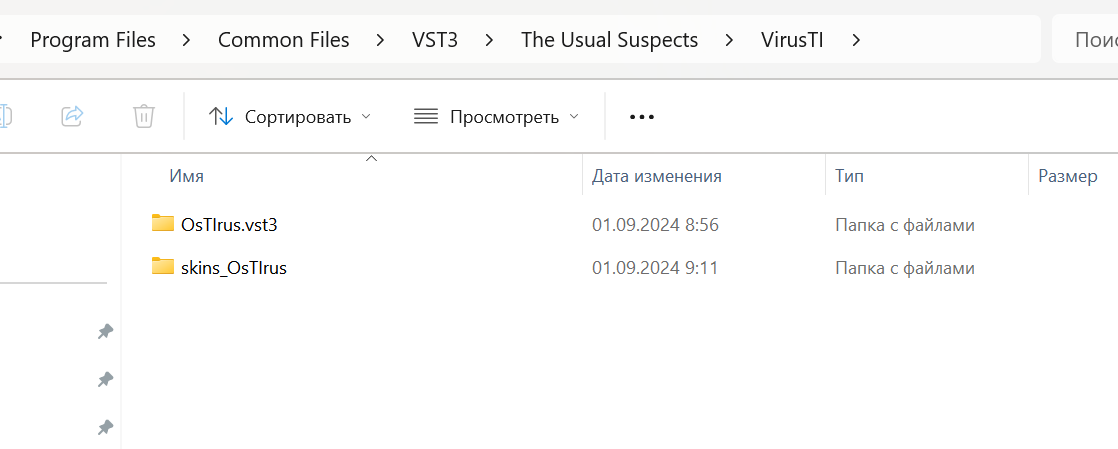The height and width of the screenshot is (449, 1118).
Task: Sort by Имя column header
Action: point(187,176)
